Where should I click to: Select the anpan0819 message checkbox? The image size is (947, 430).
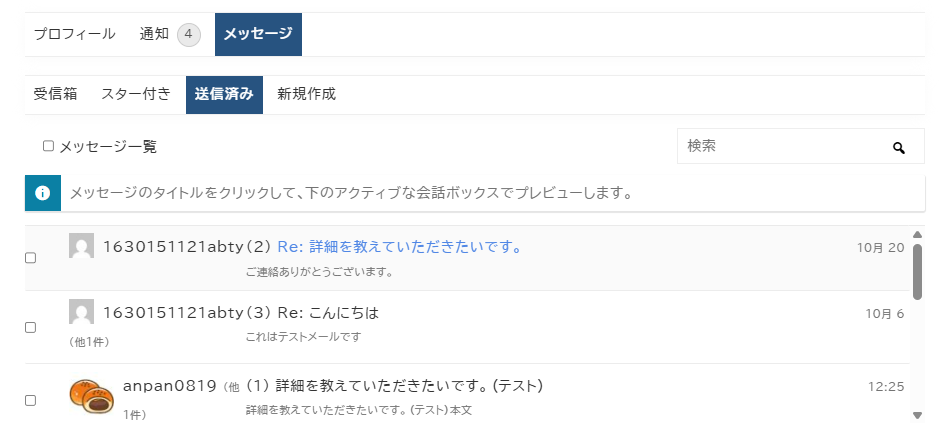30,400
